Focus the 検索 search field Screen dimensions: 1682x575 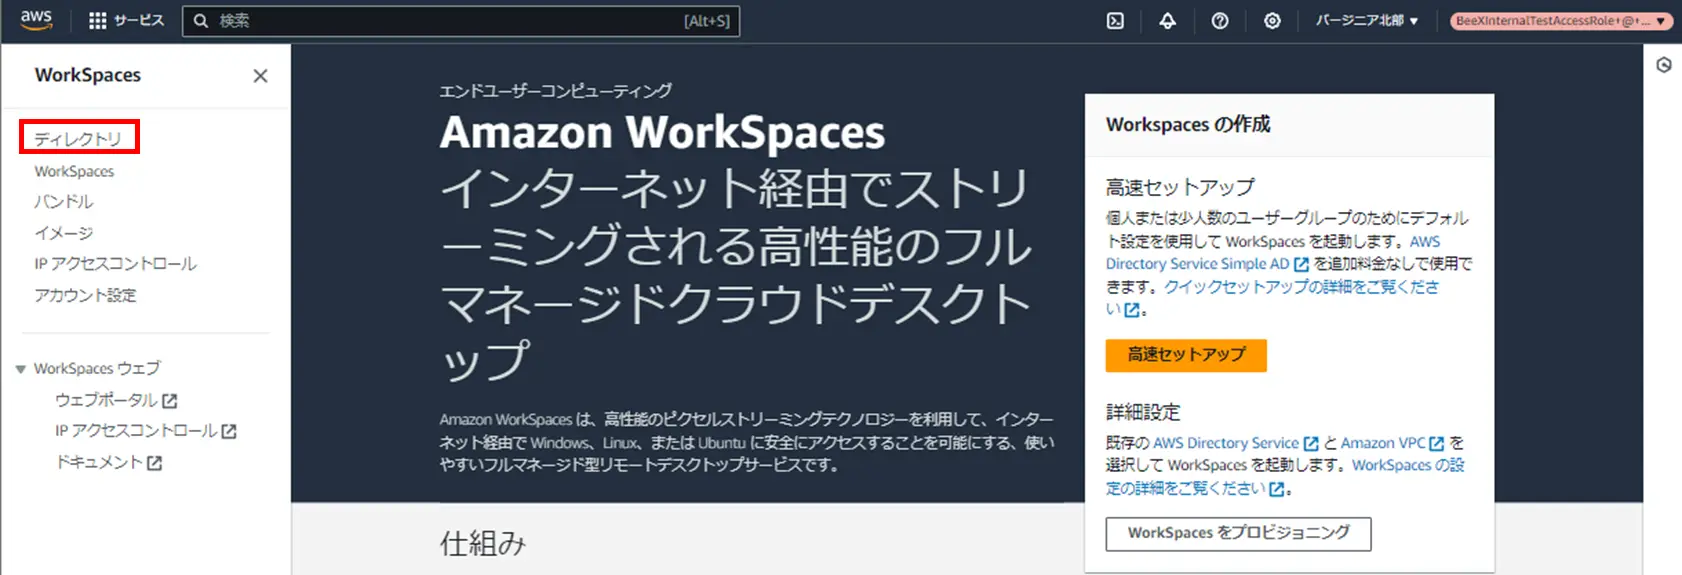(x=461, y=20)
